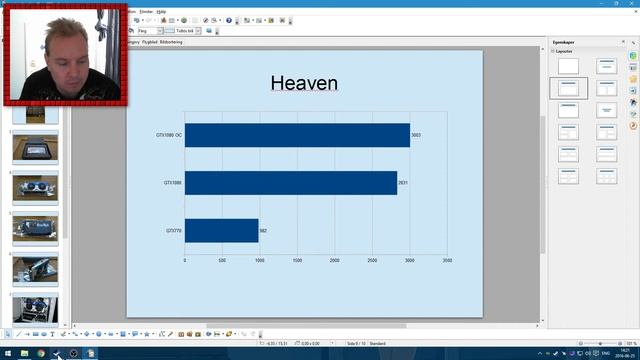Image resolution: width=640 pixels, height=360 pixels.
Task: Activate the Text (T) tool
Action: (52, 334)
